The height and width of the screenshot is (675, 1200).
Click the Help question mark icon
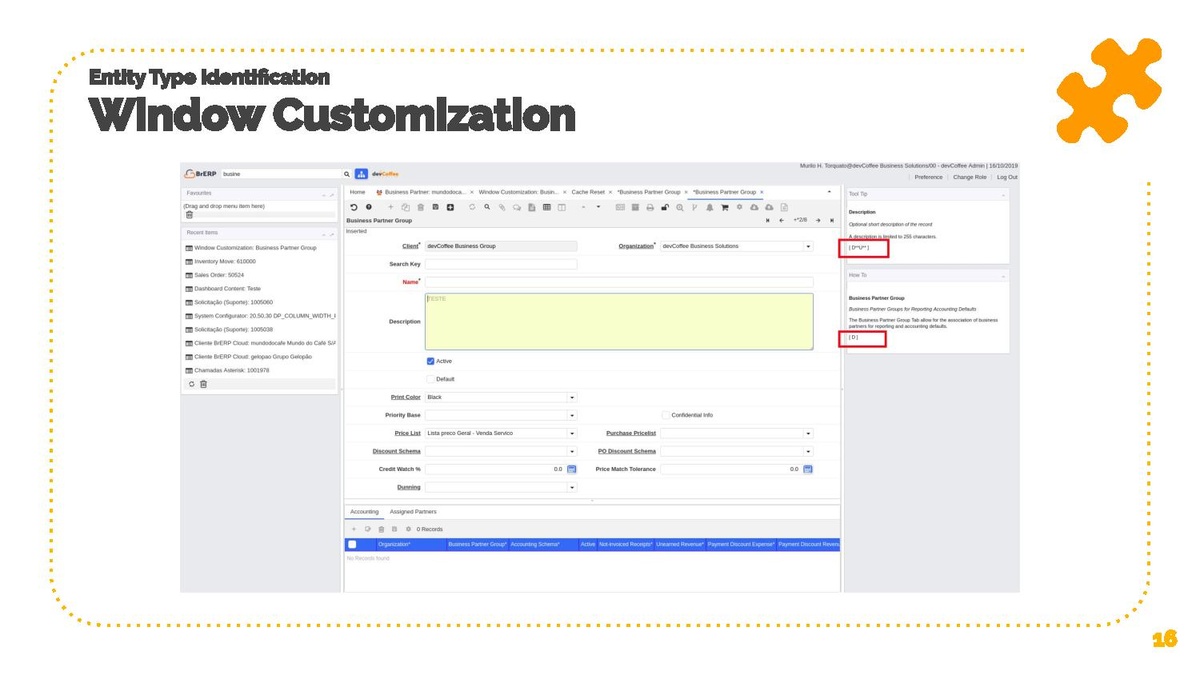368,207
